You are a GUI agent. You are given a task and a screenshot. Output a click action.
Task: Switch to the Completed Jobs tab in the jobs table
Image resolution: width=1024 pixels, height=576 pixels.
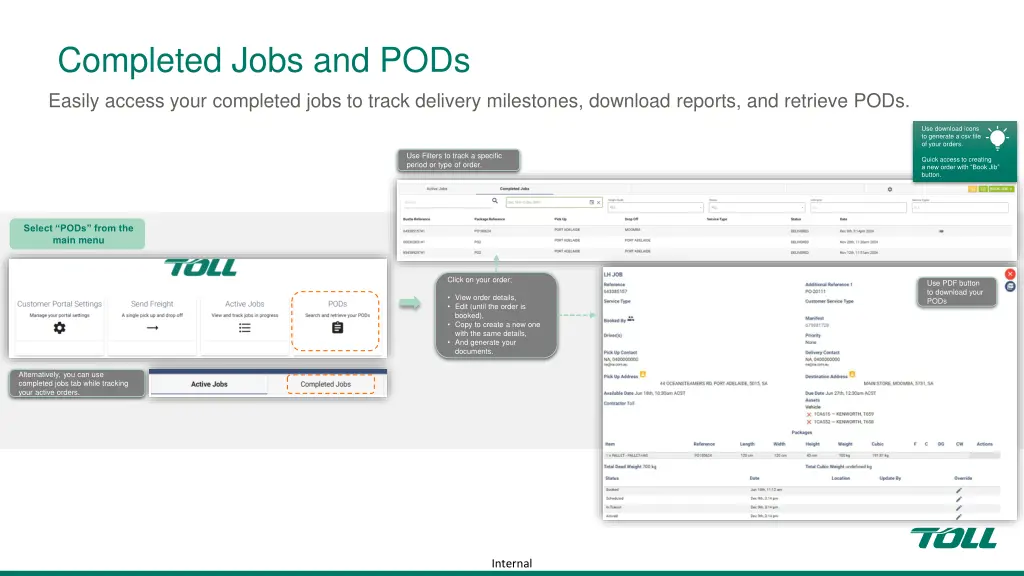(x=515, y=189)
